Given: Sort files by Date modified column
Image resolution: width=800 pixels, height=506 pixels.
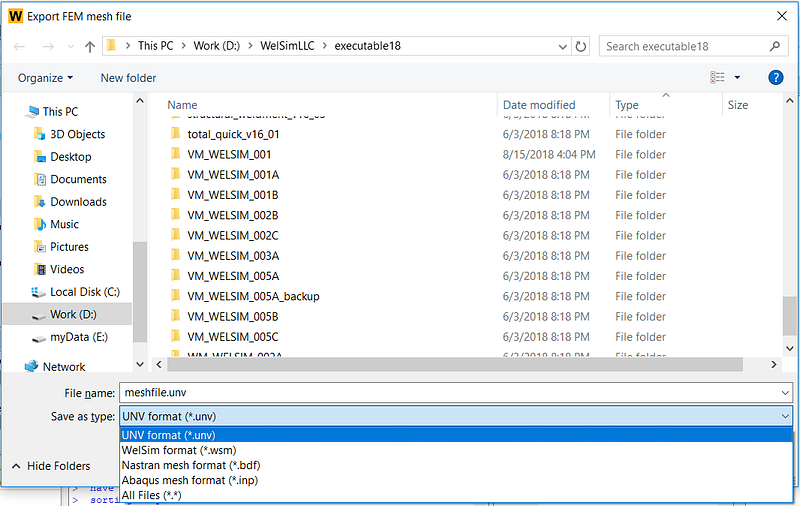Looking at the screenshot, I should (539, 105).
